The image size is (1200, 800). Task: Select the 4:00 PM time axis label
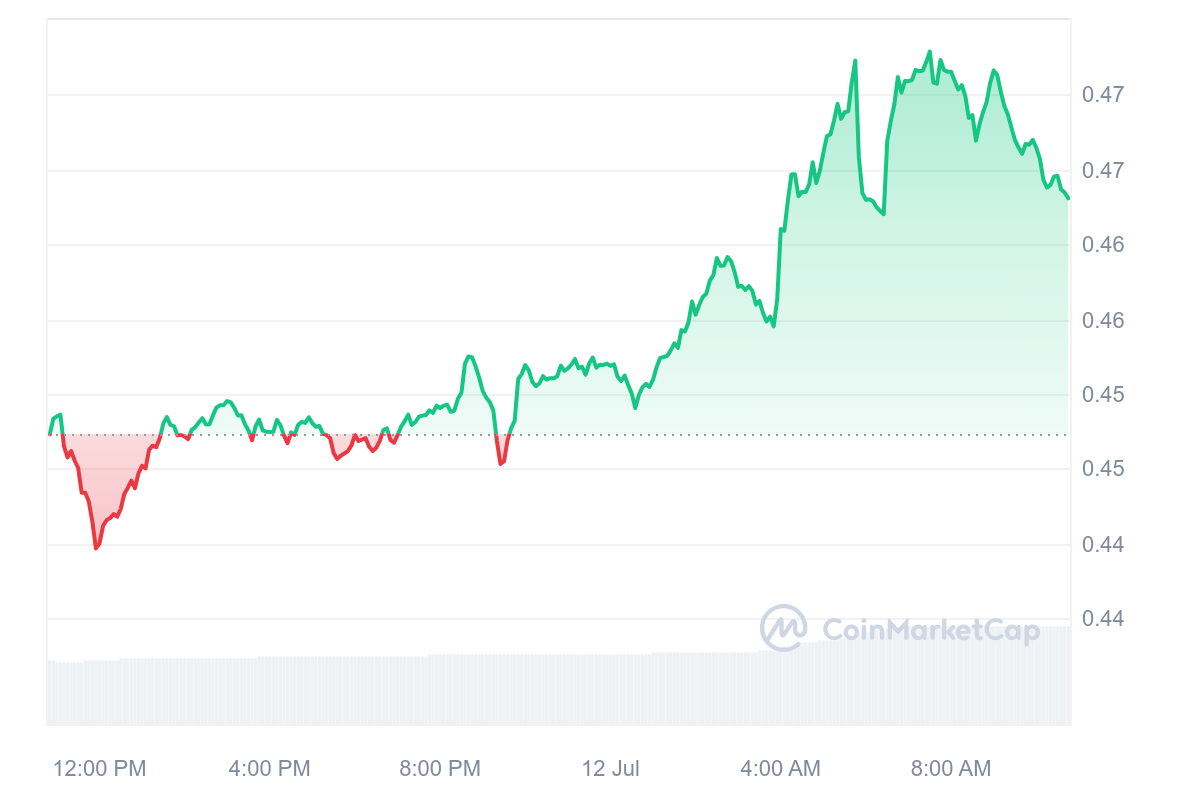coord(269,768)
